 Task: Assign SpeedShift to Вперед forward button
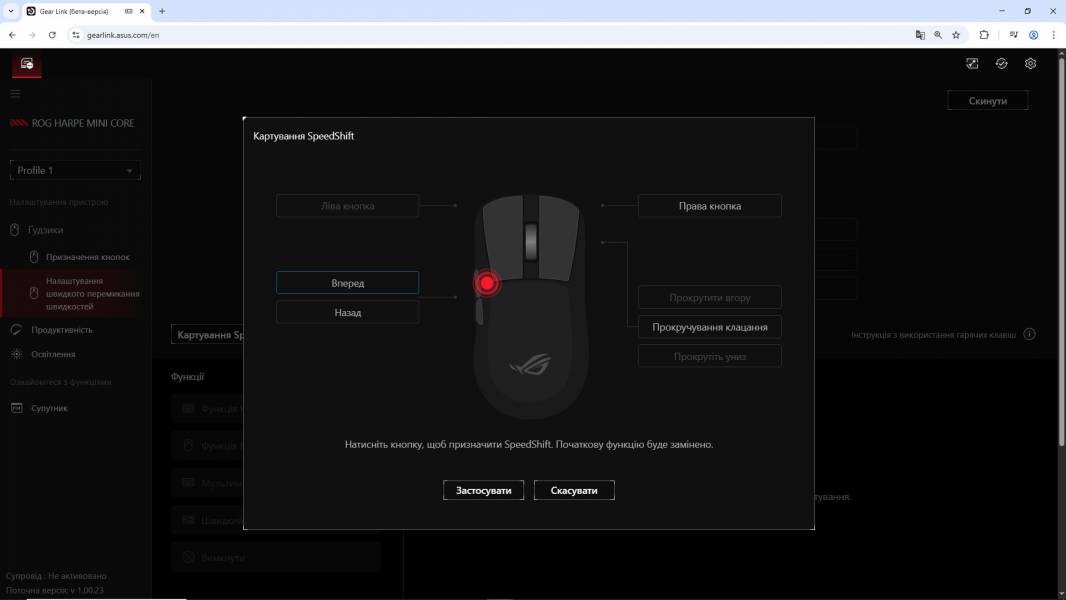347,282
